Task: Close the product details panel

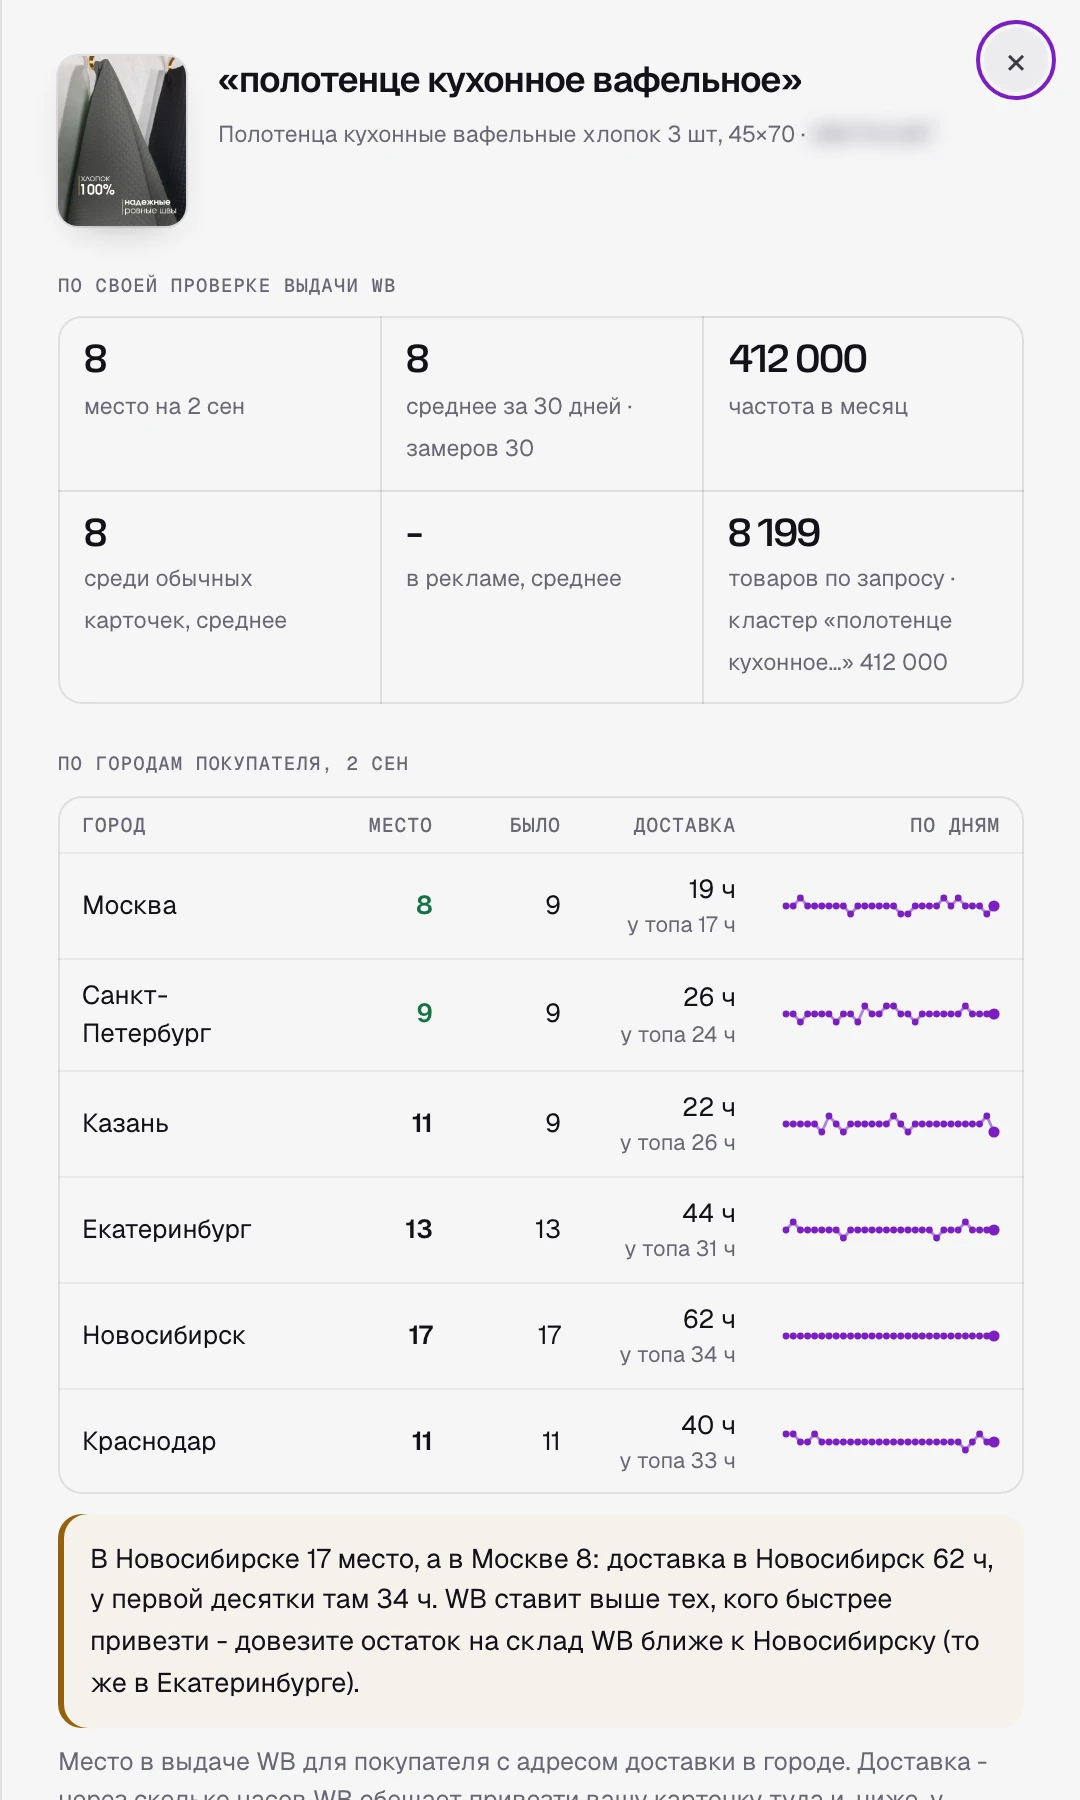Action: click(x=1015, y=62)
